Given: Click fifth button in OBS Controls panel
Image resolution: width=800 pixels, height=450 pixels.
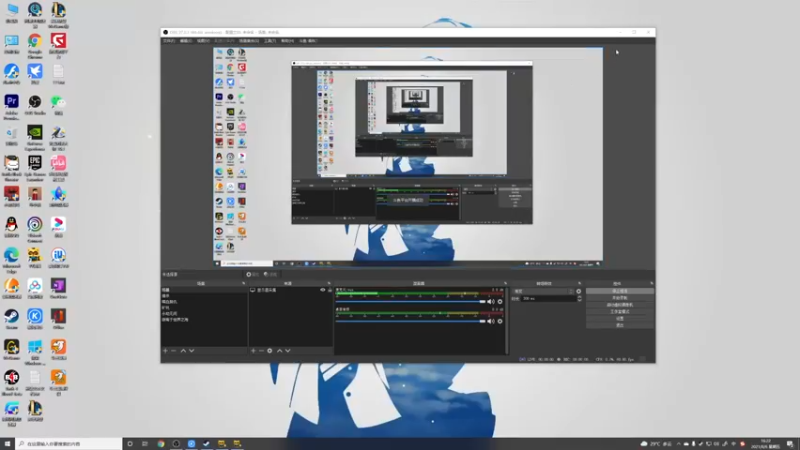Looking at the screenshot, I should (620, 318).
